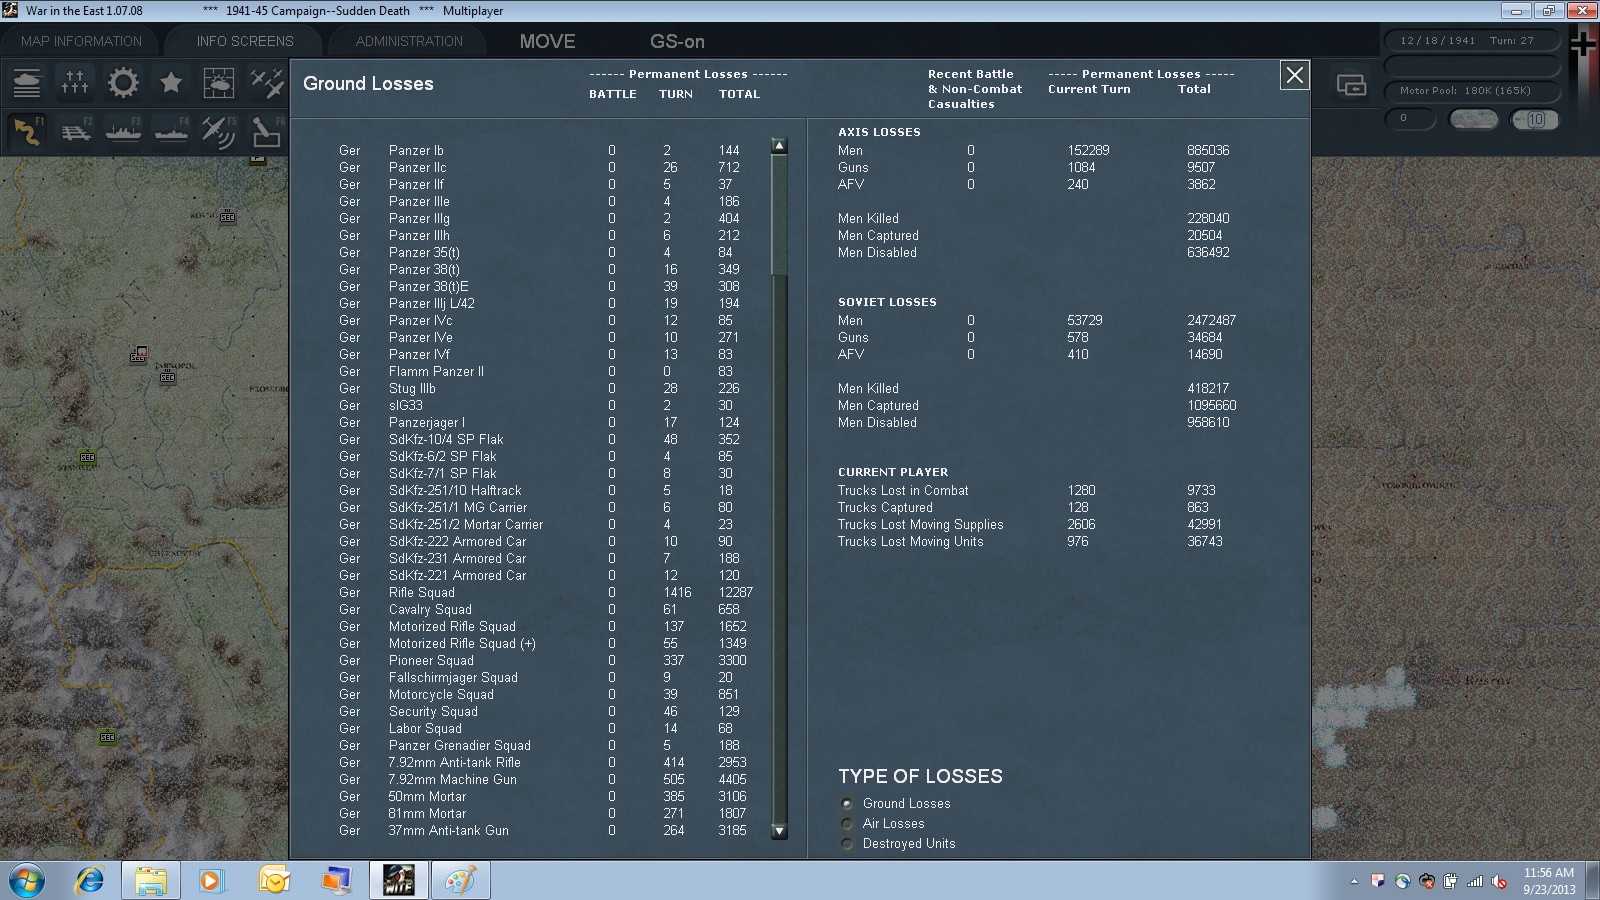Click Axis Men Captured value 20504
This screenshot has width=1600, height=900.
pyautogui.click(x=1204, y=235)
